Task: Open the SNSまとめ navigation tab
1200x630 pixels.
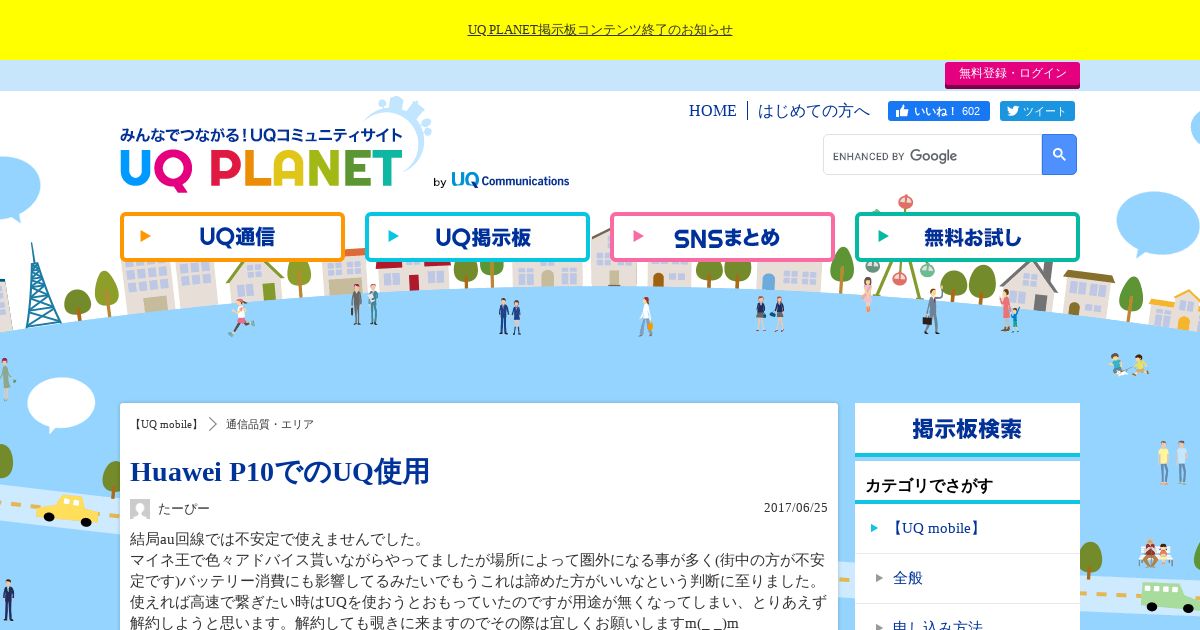Action: [722, 237]
